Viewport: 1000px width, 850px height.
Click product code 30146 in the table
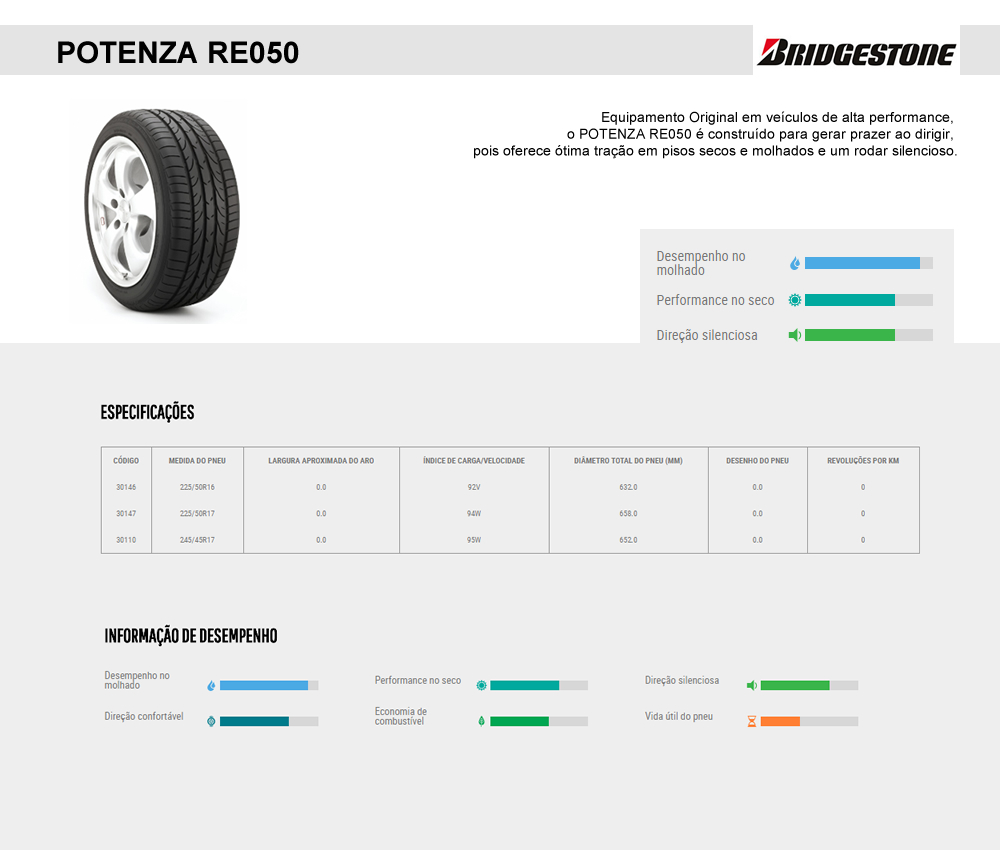click(126, 487)
